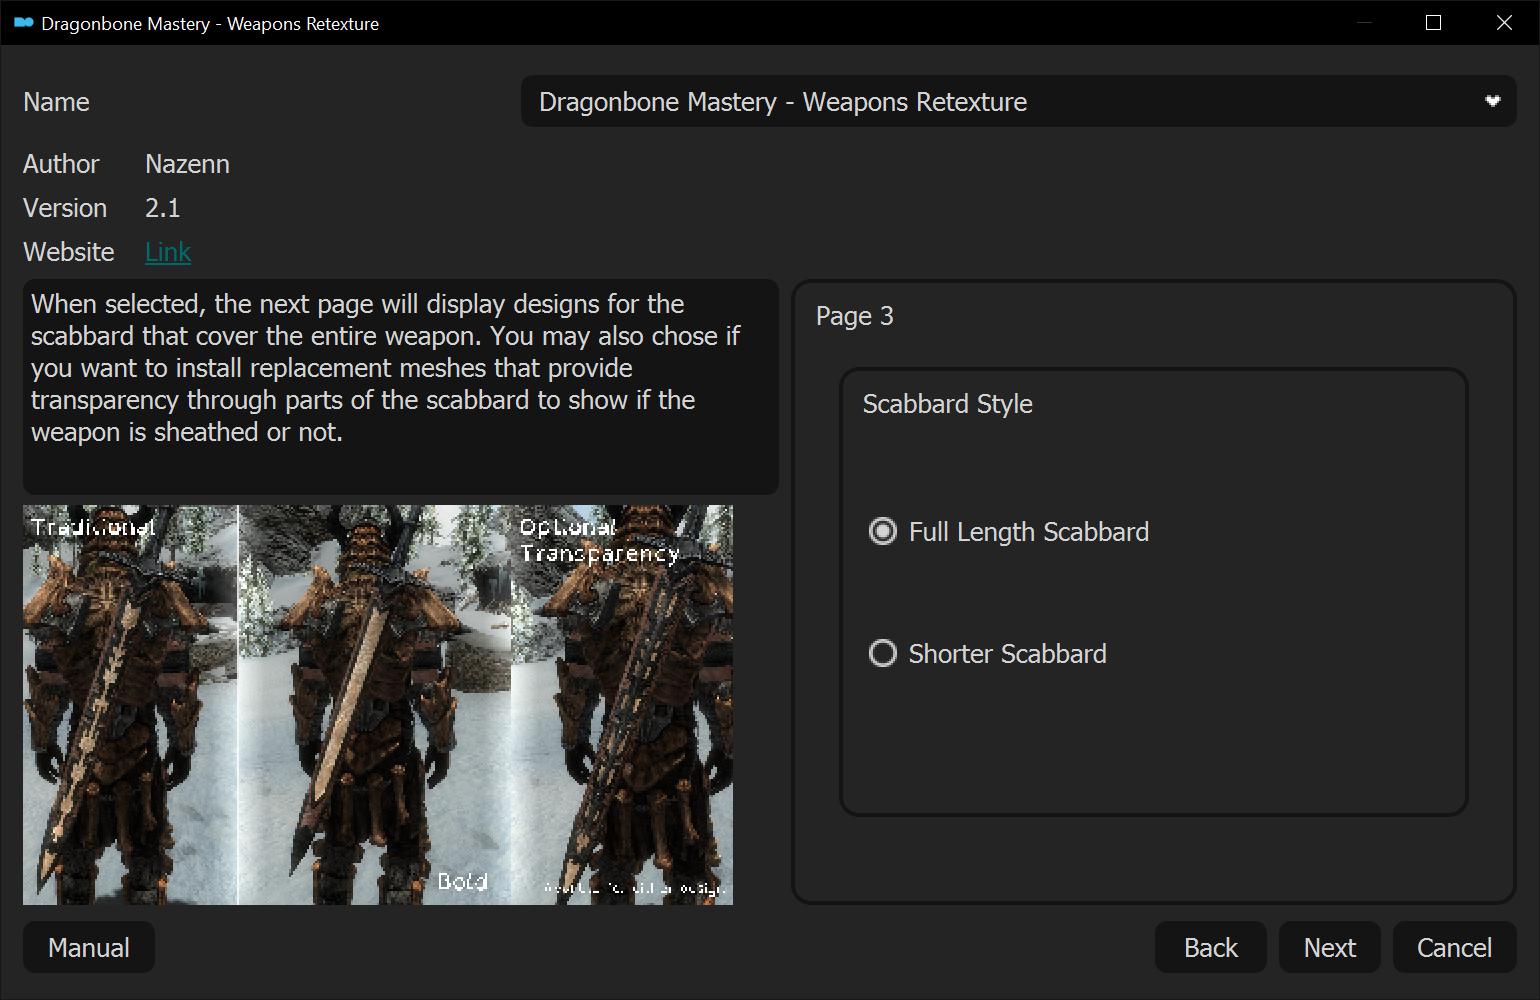
Task: Select the Shorter Scabbard option
Action: pyautogui.click(x=988, y=654)
